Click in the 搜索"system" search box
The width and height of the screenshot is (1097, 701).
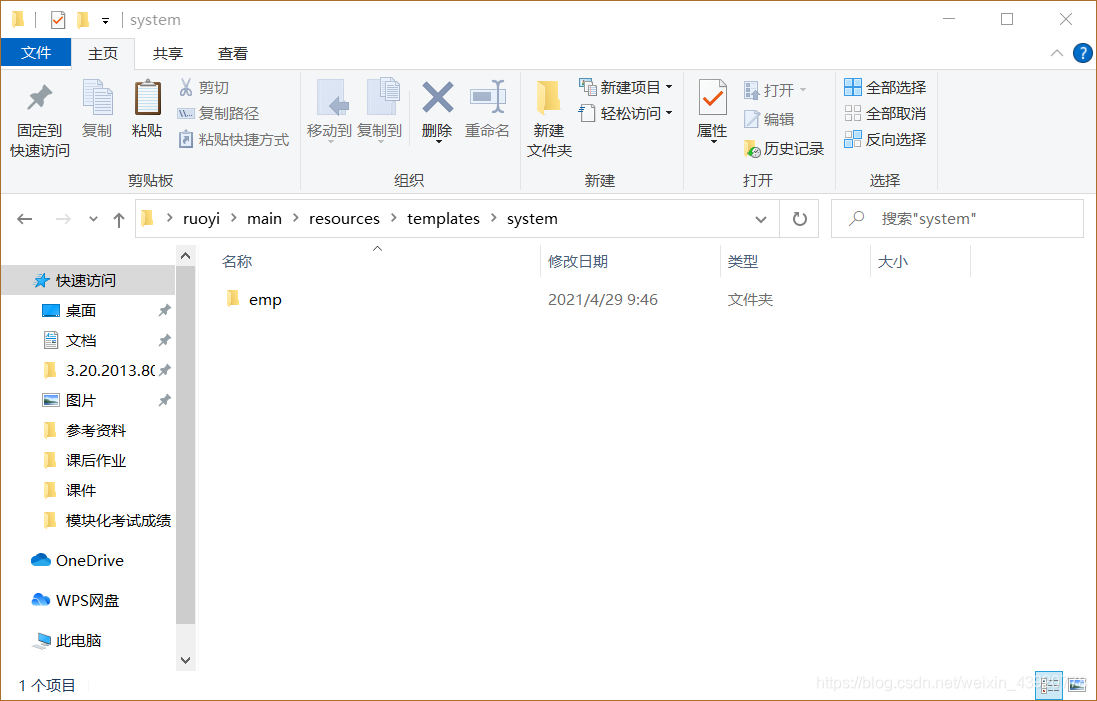point(957,219)
